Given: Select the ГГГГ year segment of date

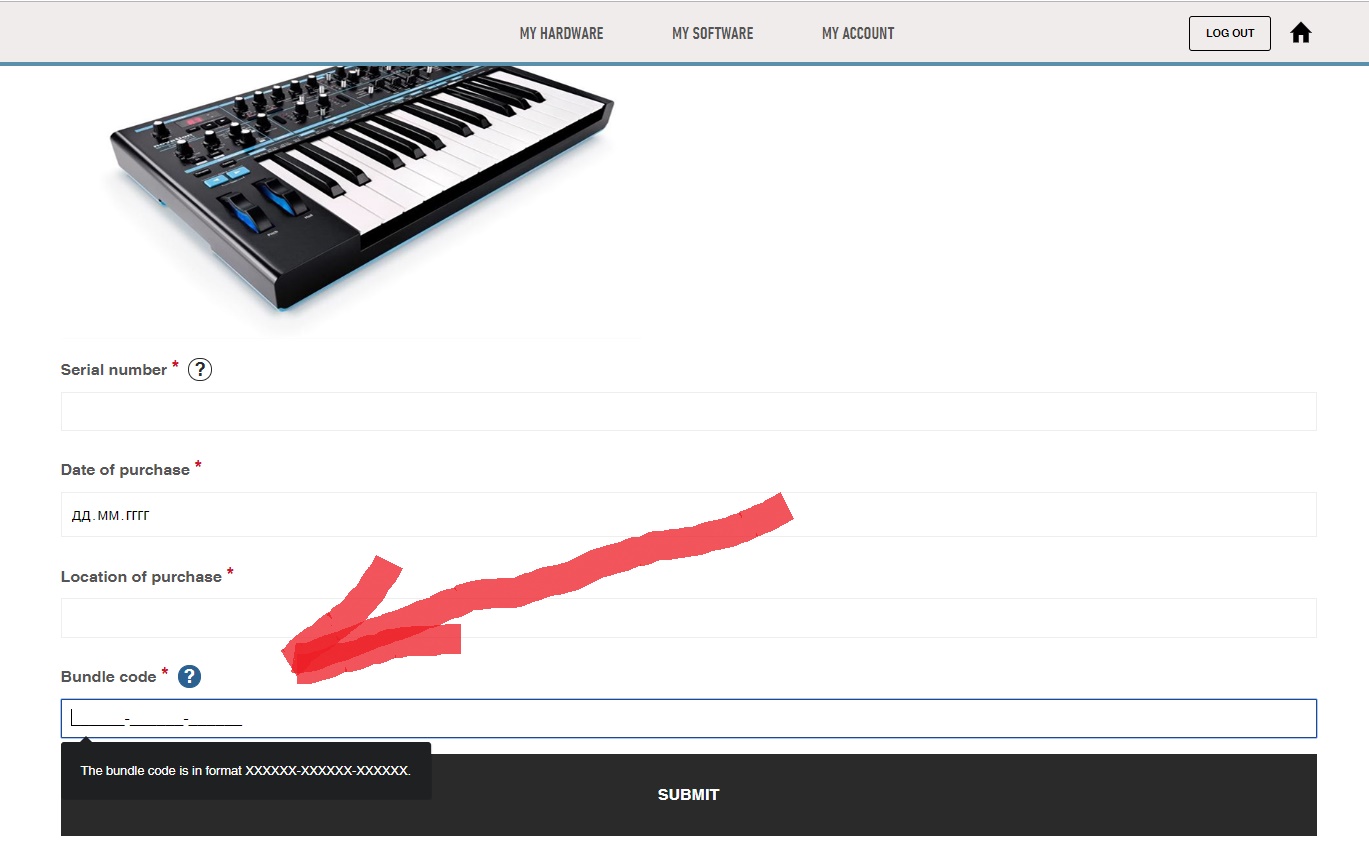Looking at the screenshot, I should tap(138, 516).
